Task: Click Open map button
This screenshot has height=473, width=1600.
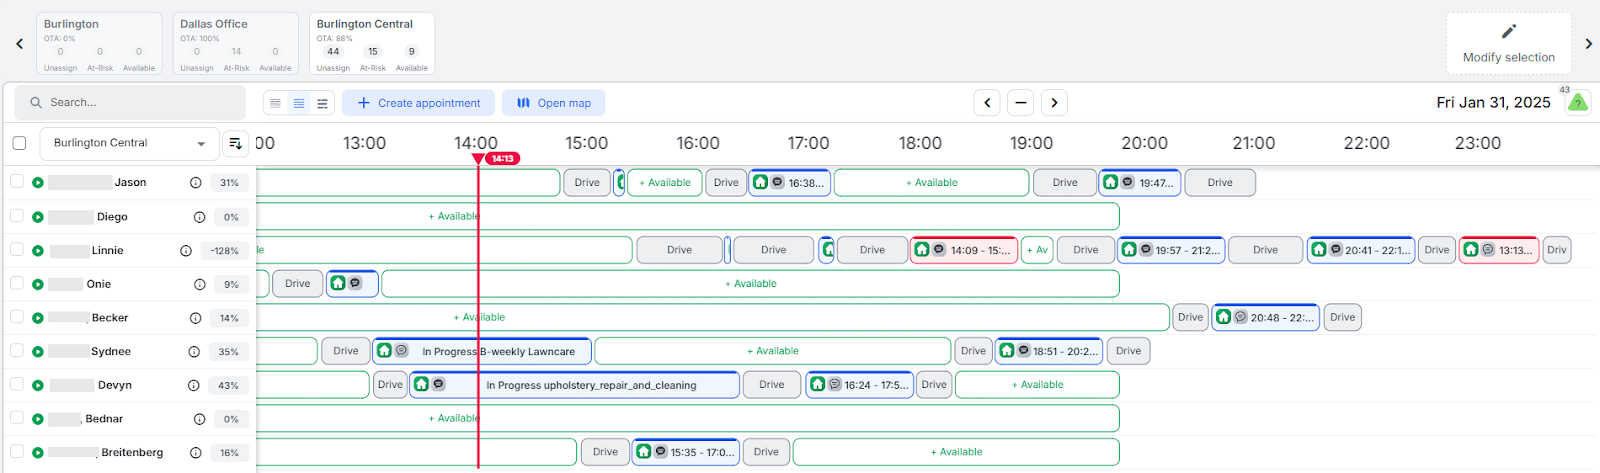Action: (553, 103)
